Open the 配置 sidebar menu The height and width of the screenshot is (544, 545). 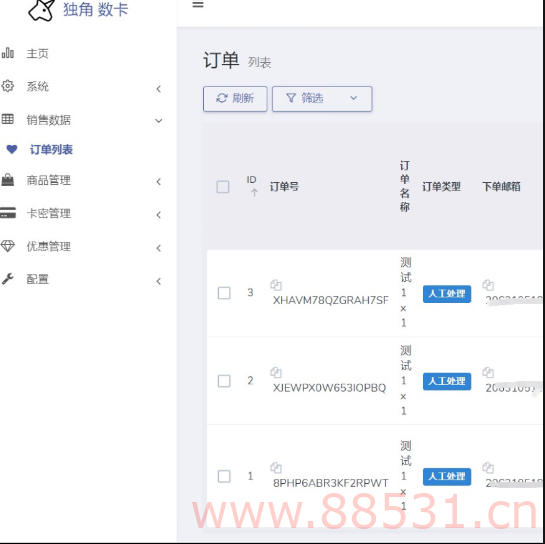pyautogui.click(x=38, y=279)
